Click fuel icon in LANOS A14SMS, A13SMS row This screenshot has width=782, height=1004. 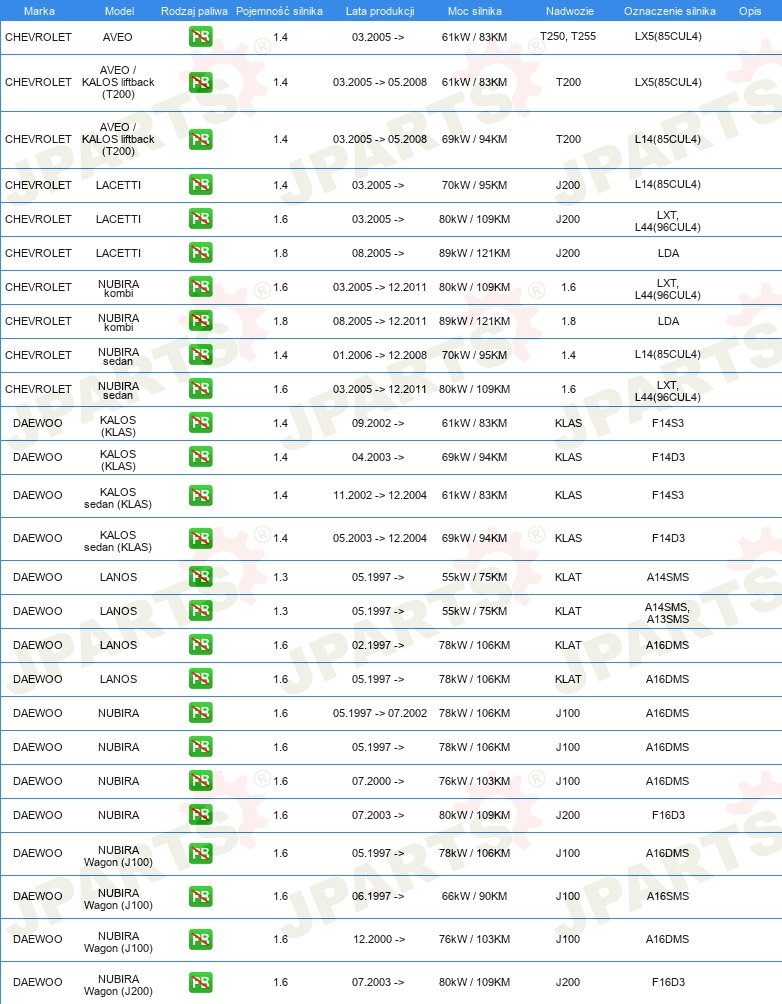coord(200,611)
